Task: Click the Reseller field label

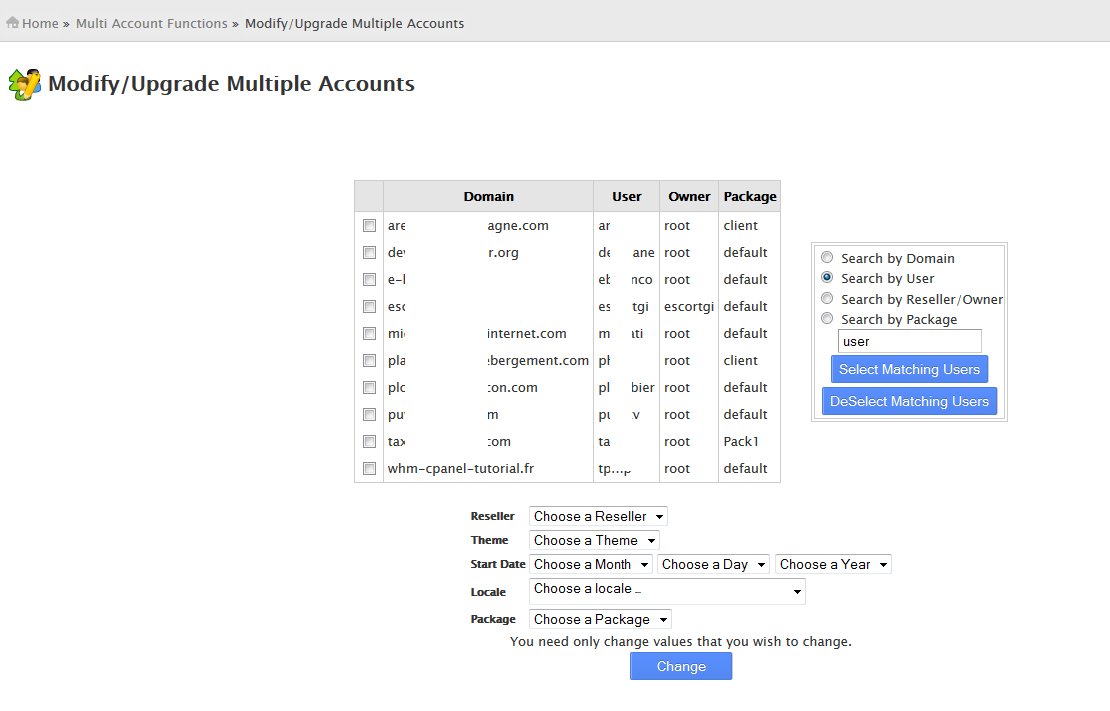Action: tap(493, 516)
